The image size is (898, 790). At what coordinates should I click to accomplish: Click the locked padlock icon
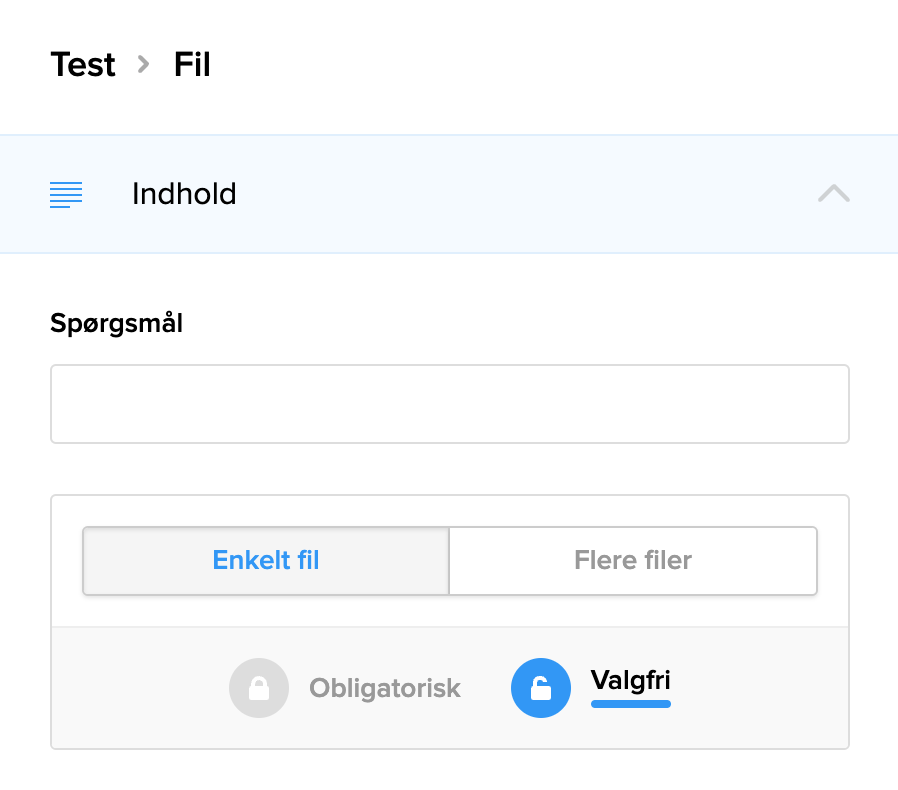click(259, 688)
